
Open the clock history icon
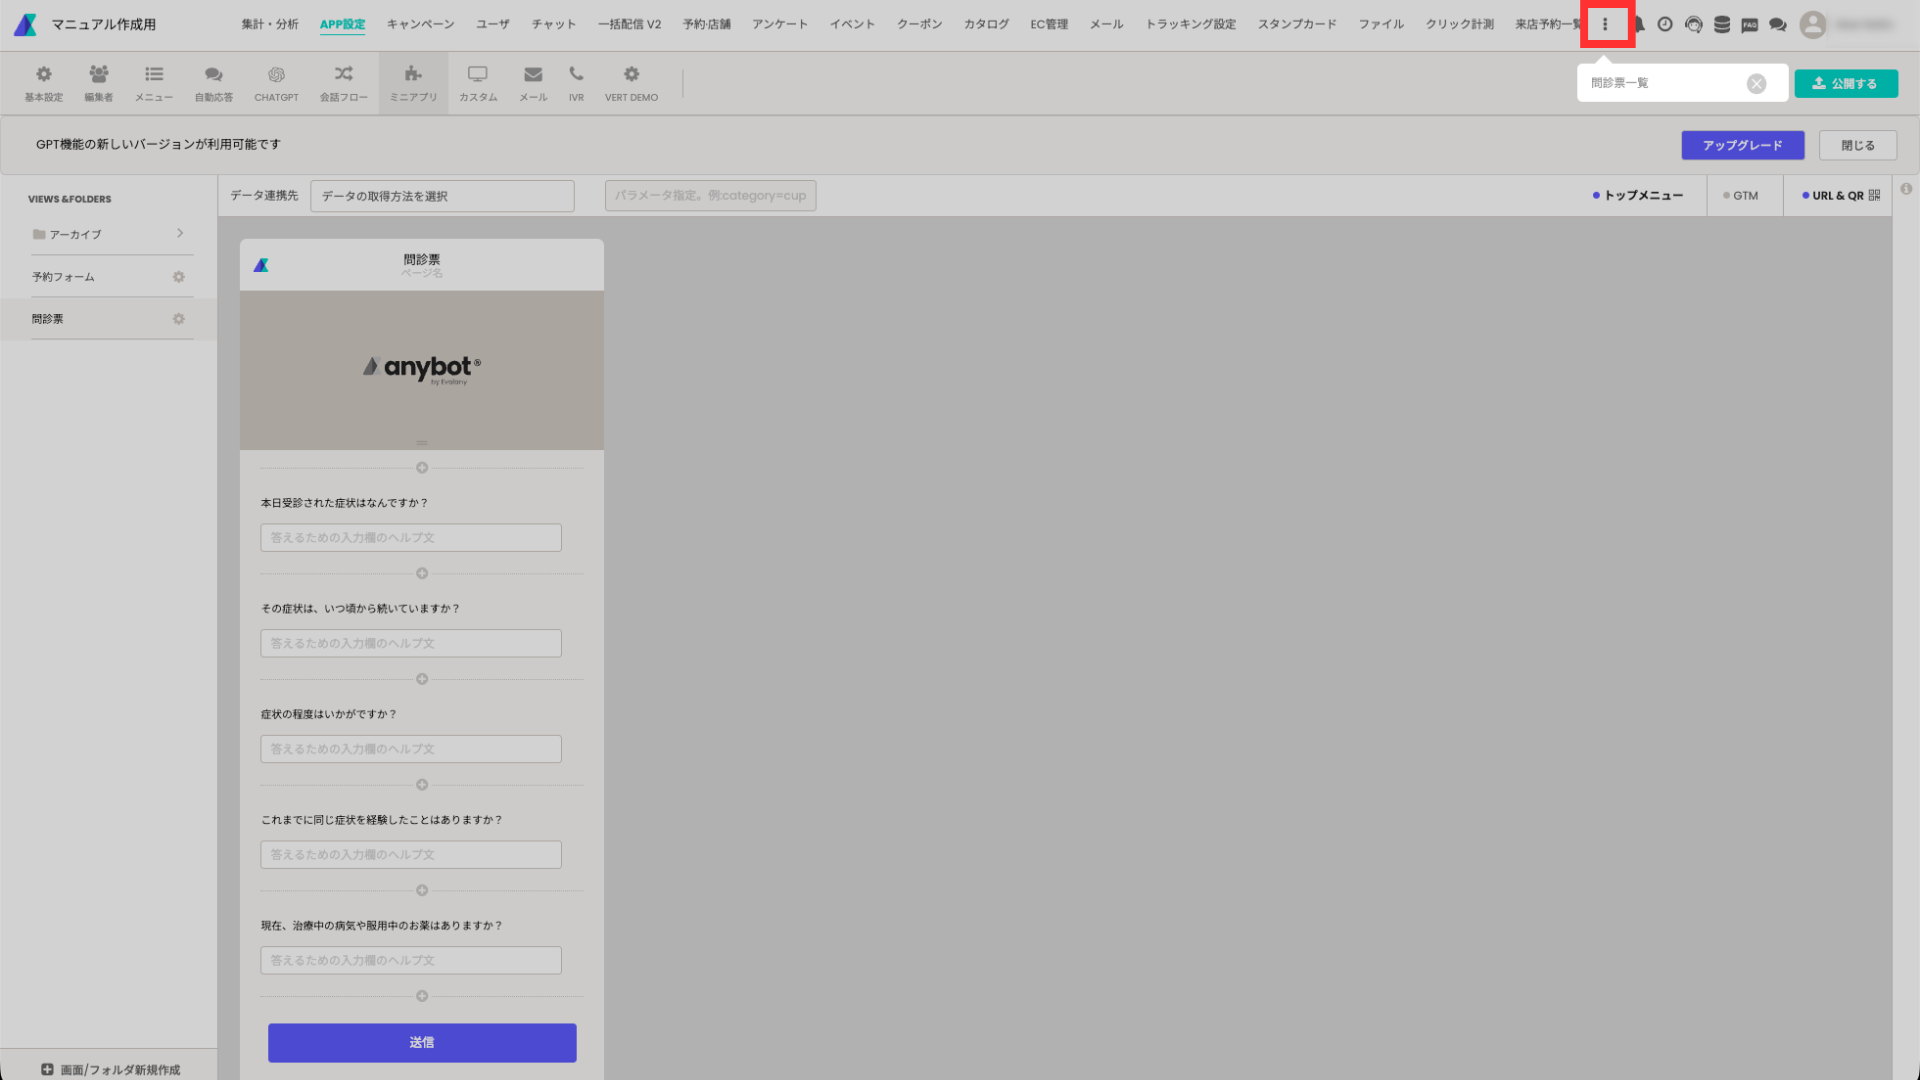click(x=1665, y=25)
